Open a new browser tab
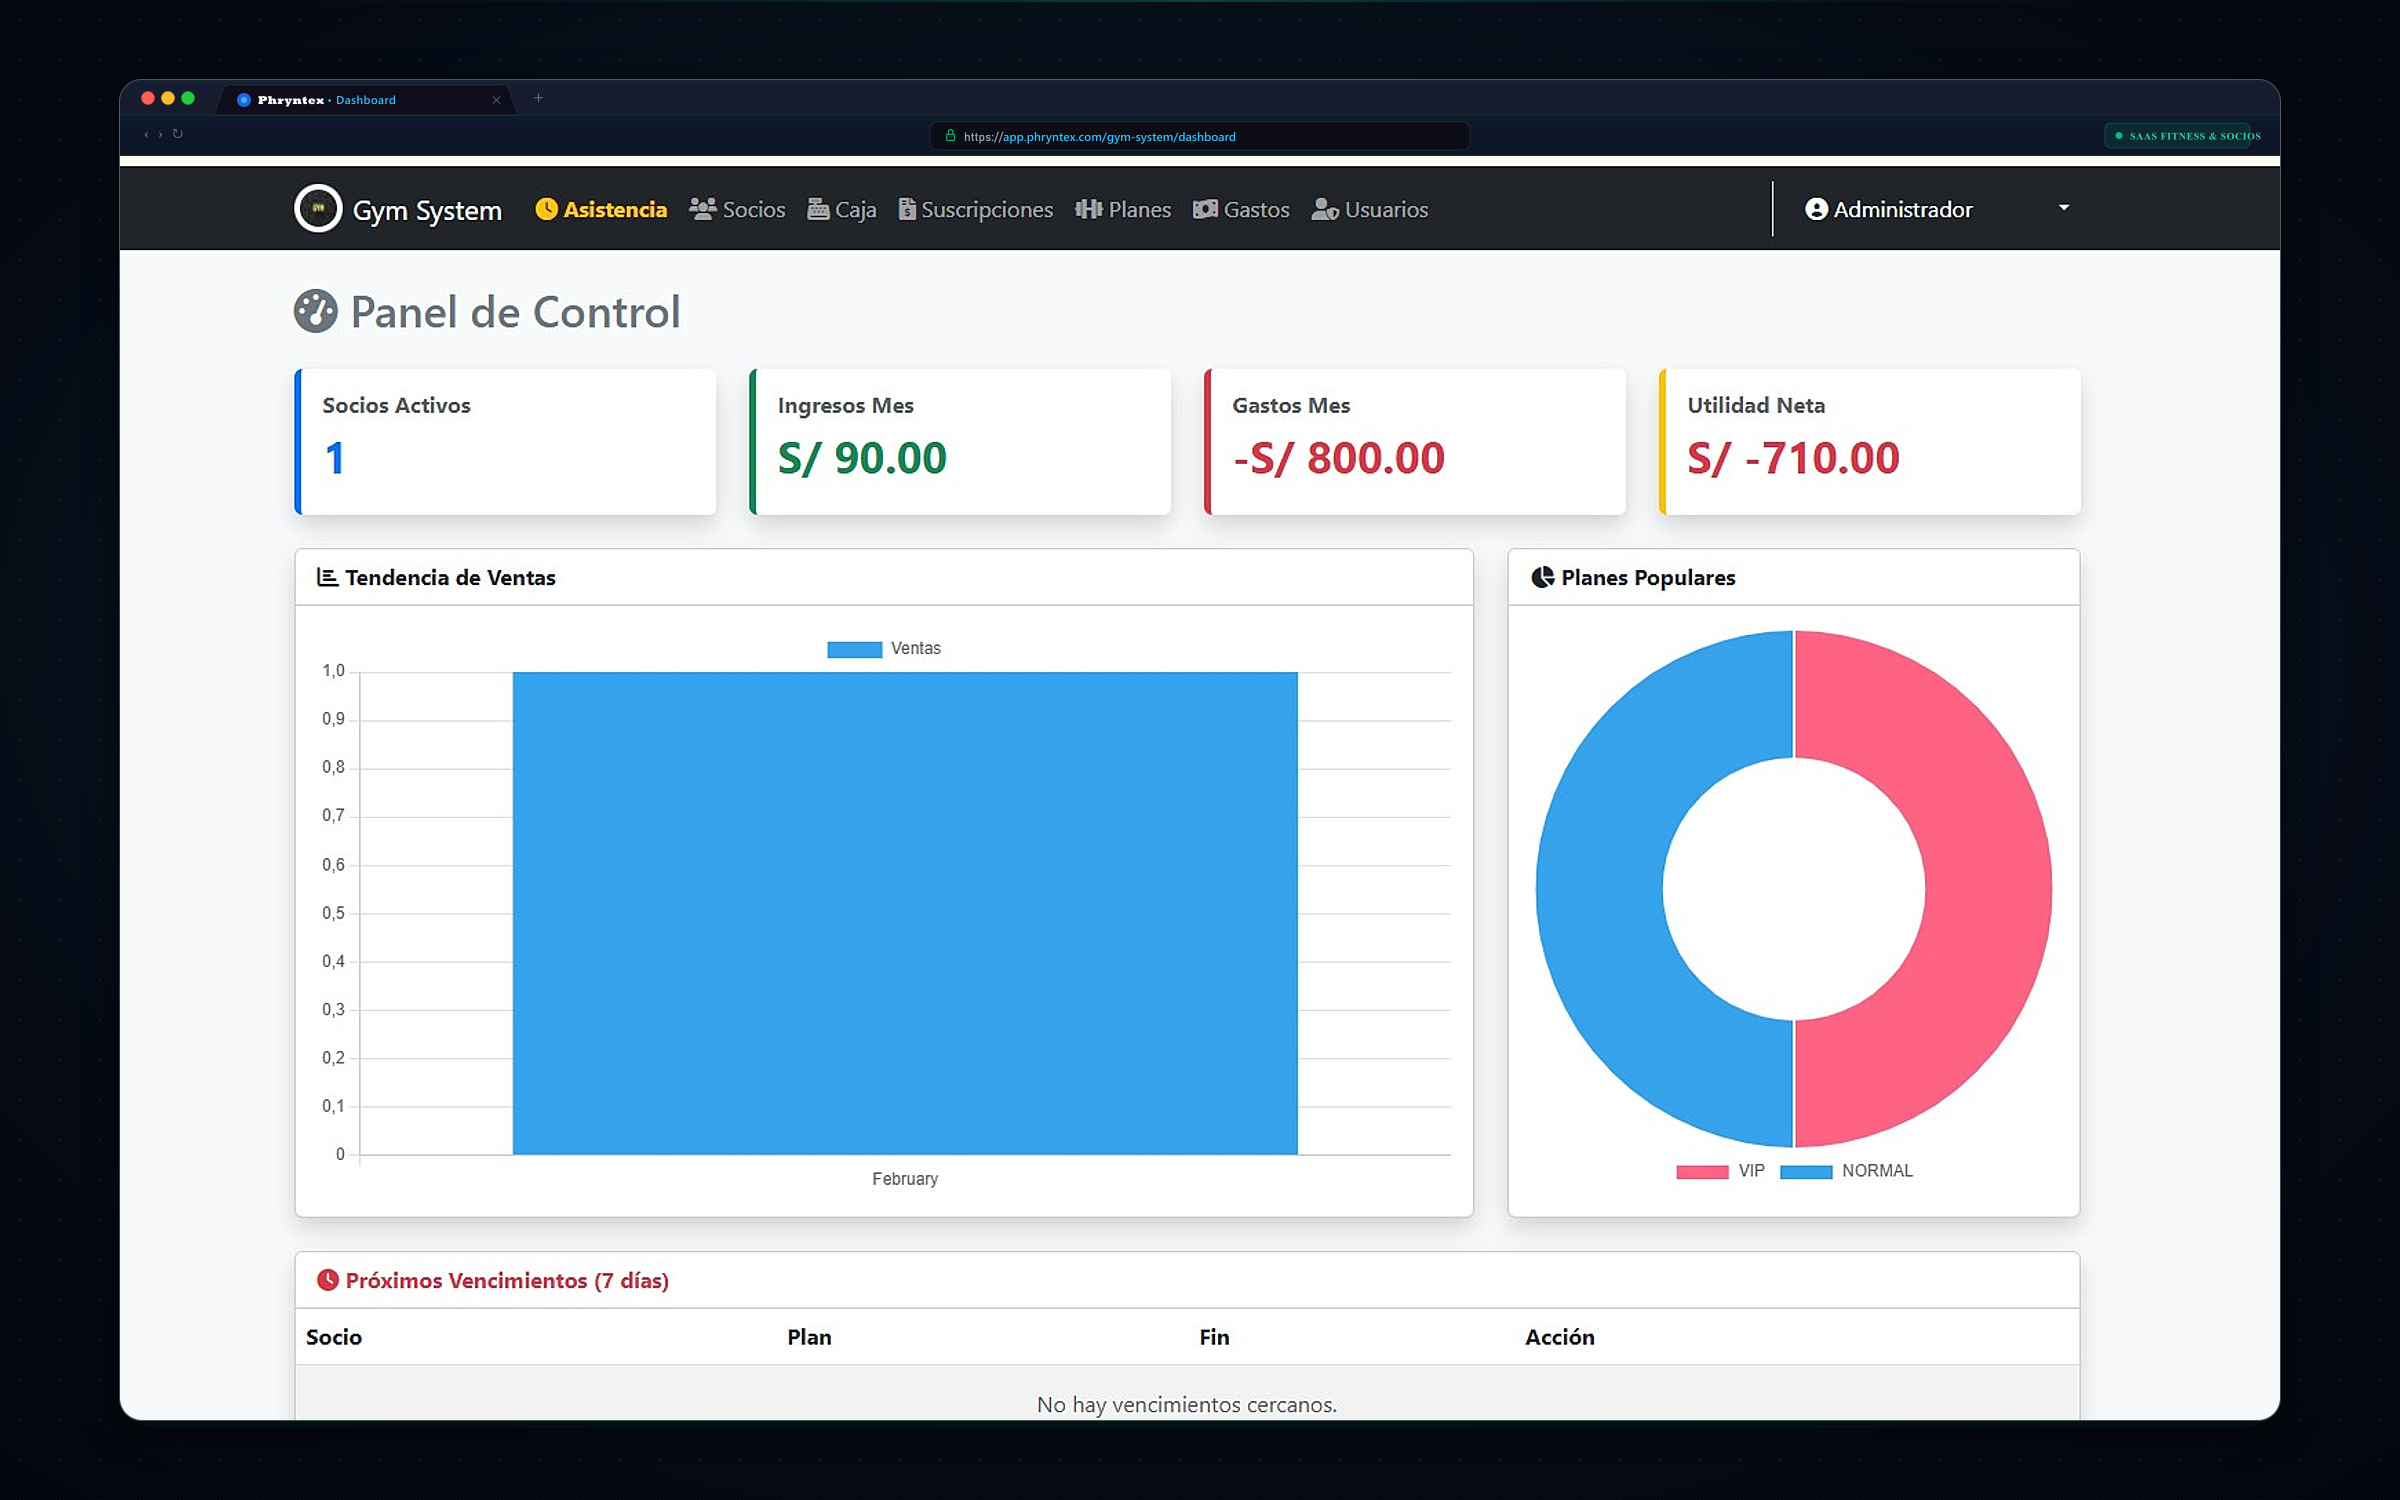Screen dimensions: 2400x1500 pyautogui.click(x=538, y=98)
